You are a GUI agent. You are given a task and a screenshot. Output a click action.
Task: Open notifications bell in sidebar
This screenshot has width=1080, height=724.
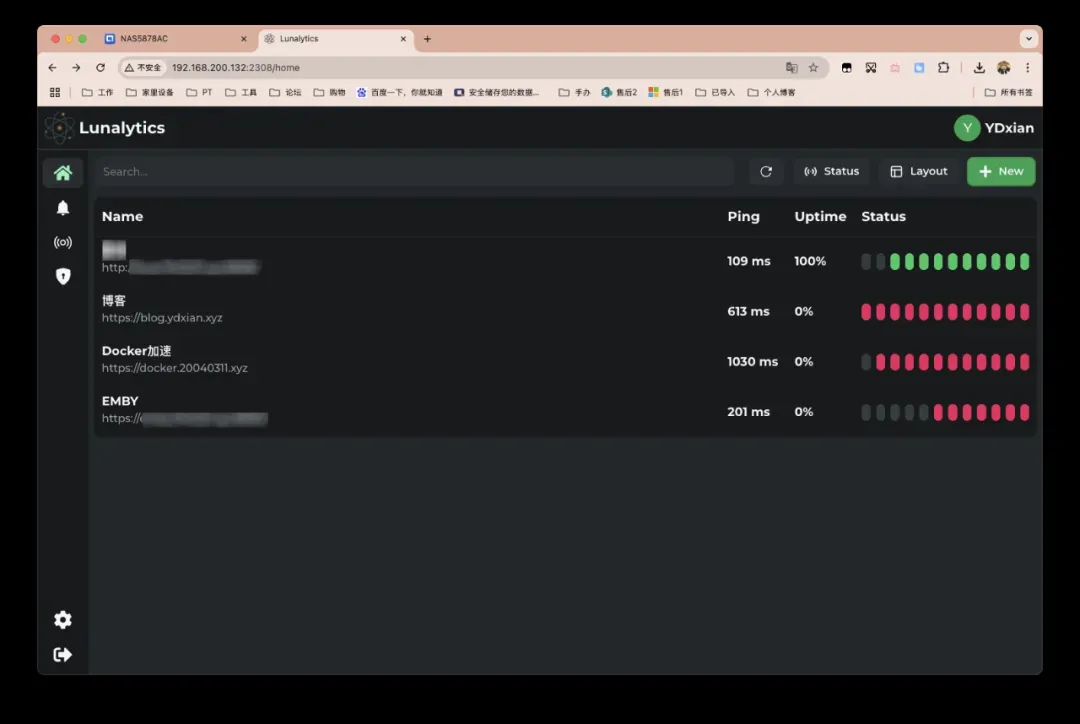[x=63, y=208]
